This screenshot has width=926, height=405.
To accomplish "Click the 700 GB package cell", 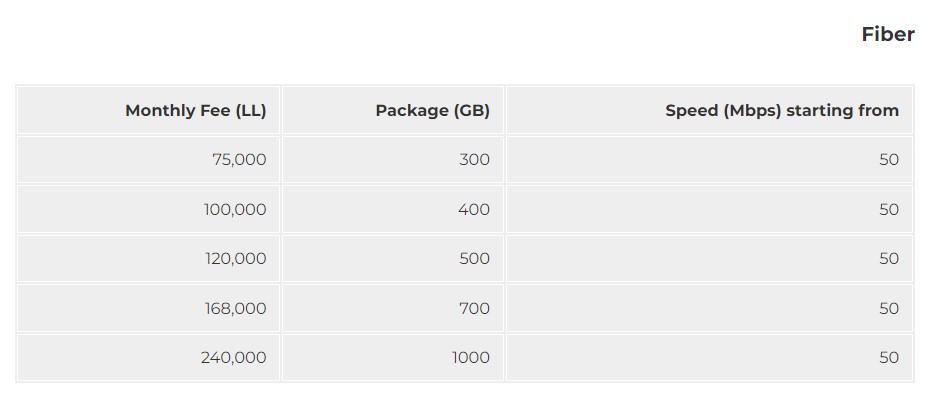I will (474, 309).
